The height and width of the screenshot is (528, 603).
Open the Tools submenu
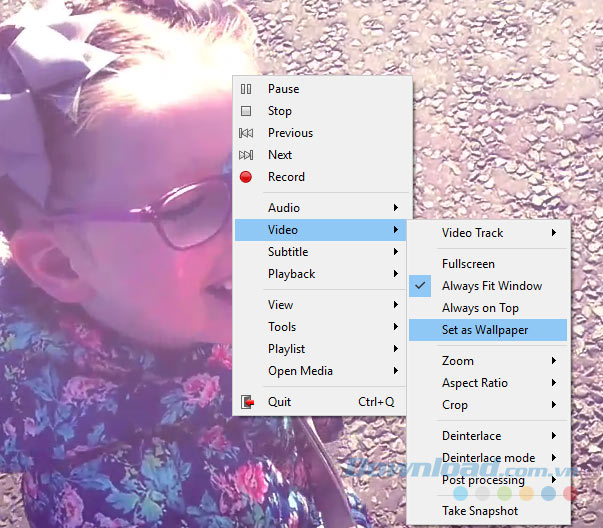pyautogui.click(x=321, y=327)
